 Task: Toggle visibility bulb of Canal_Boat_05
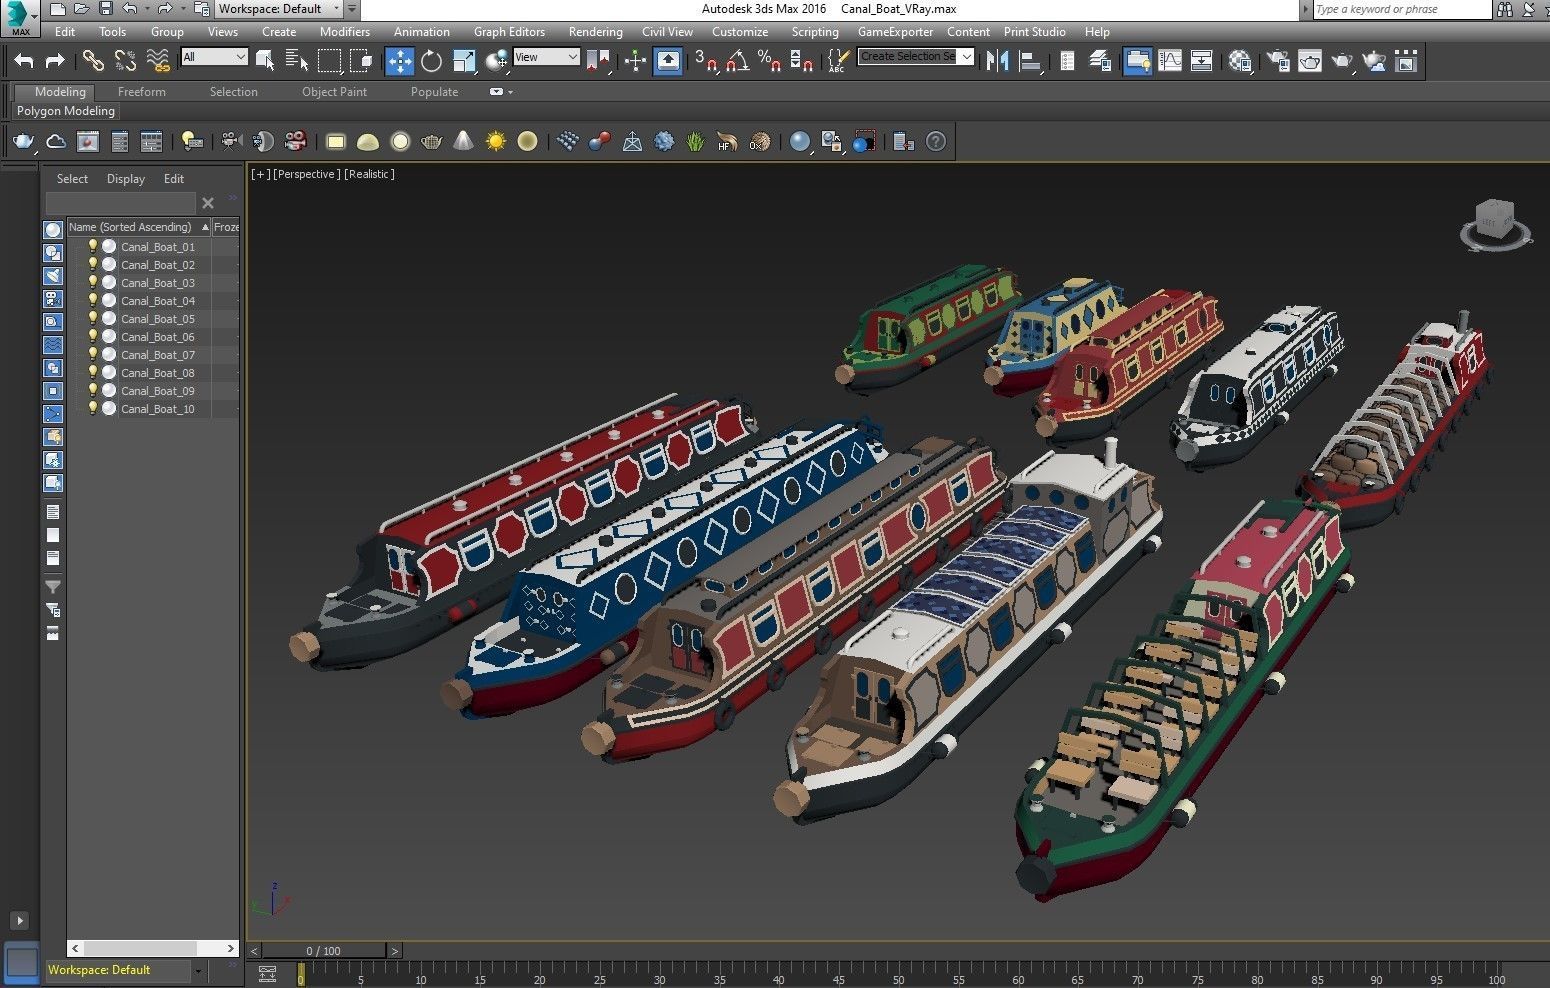tap(93, 318)
